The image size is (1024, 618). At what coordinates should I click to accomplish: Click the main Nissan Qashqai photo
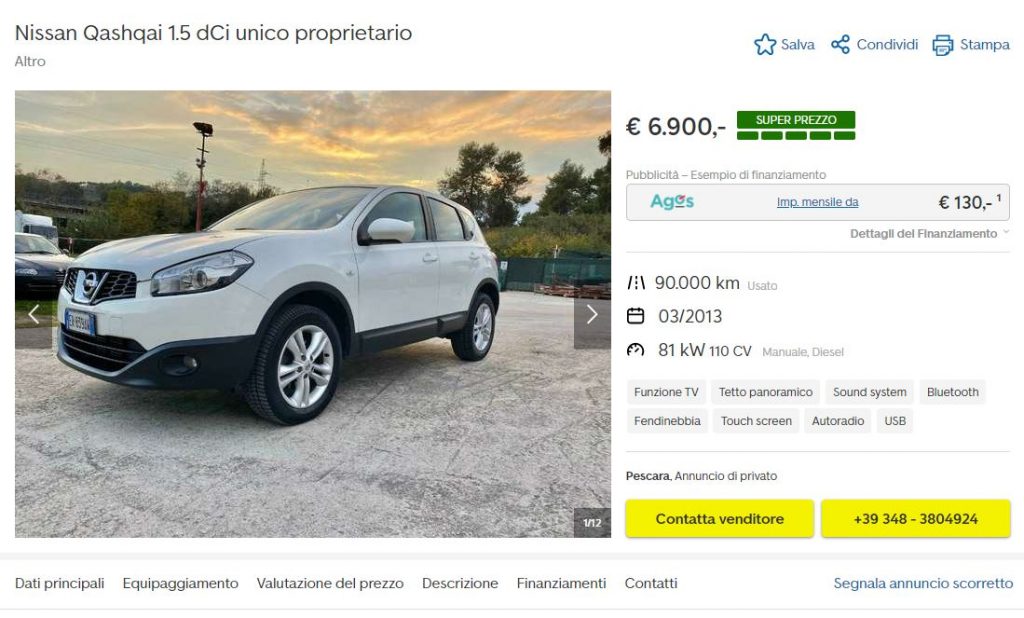click(313, 314)
